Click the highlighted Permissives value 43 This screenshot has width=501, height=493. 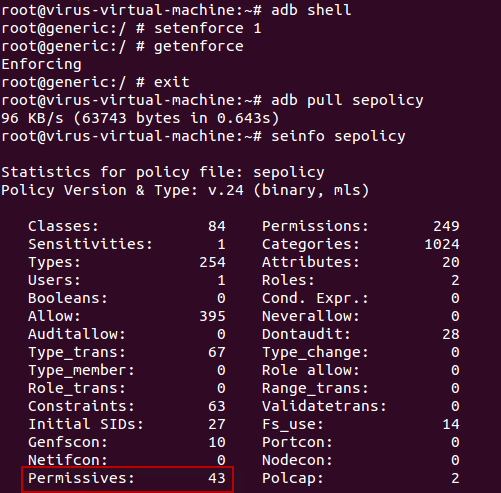217,478
